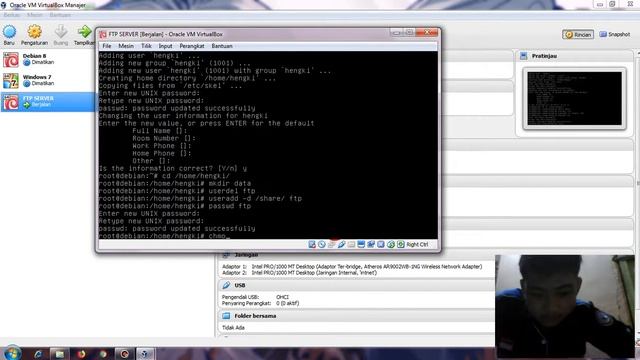Click the Penyaring Perangkat line

260,303
